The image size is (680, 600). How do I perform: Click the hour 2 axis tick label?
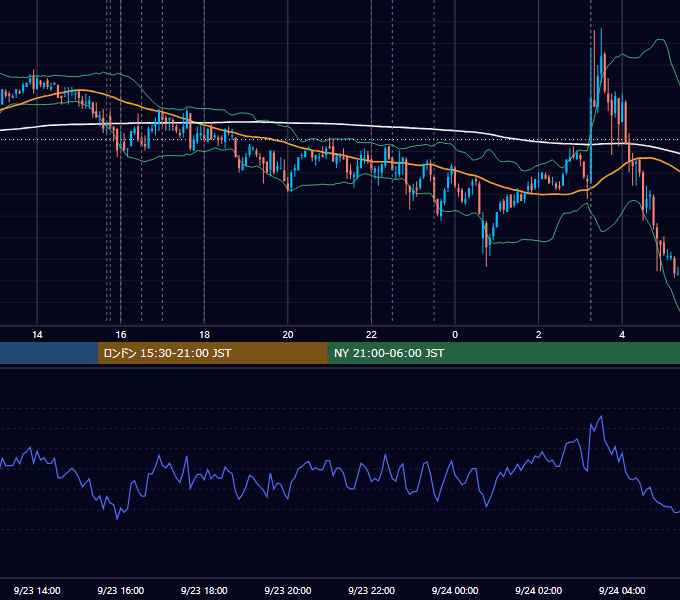pos(539,335)
